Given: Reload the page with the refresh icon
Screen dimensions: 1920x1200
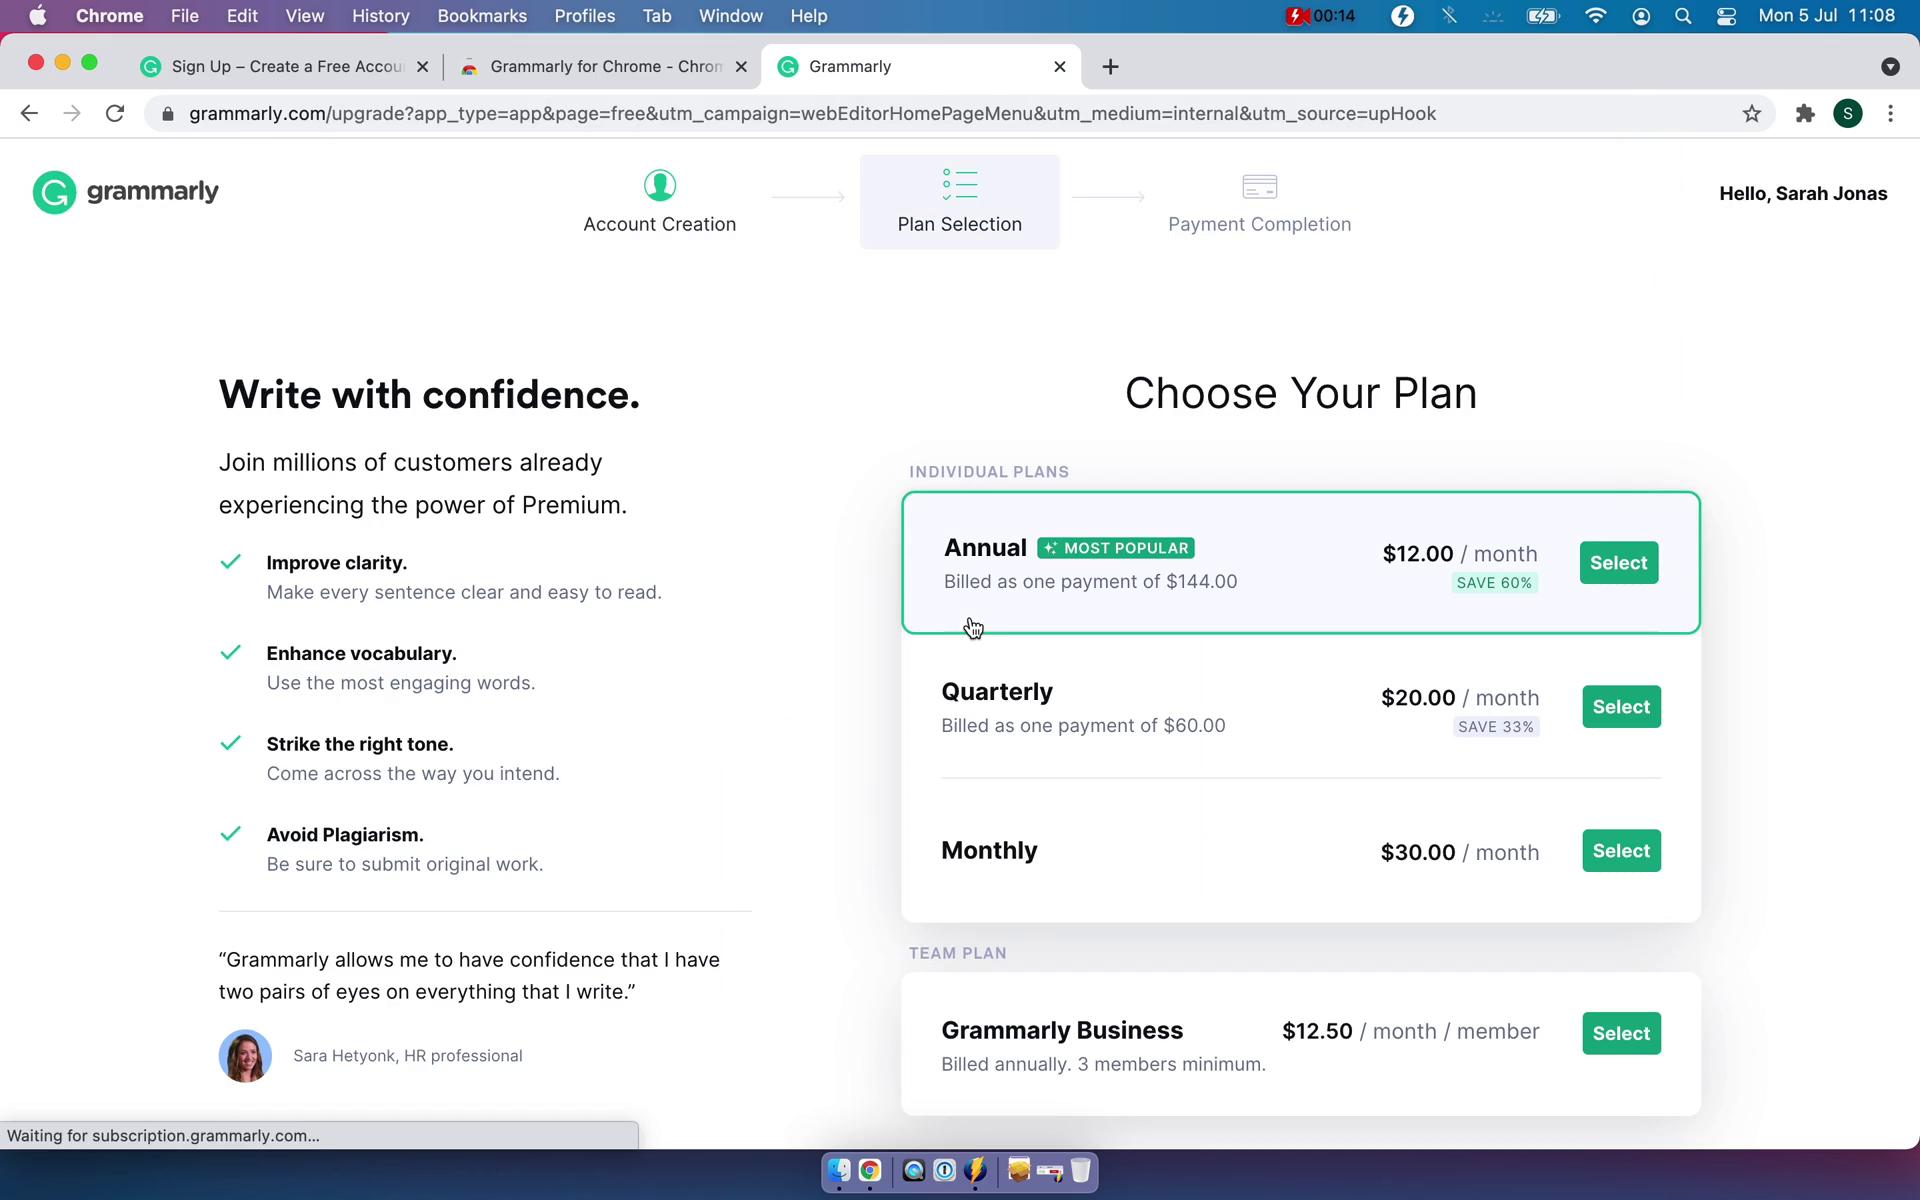Looking at the screenshot, I should 115,114.
